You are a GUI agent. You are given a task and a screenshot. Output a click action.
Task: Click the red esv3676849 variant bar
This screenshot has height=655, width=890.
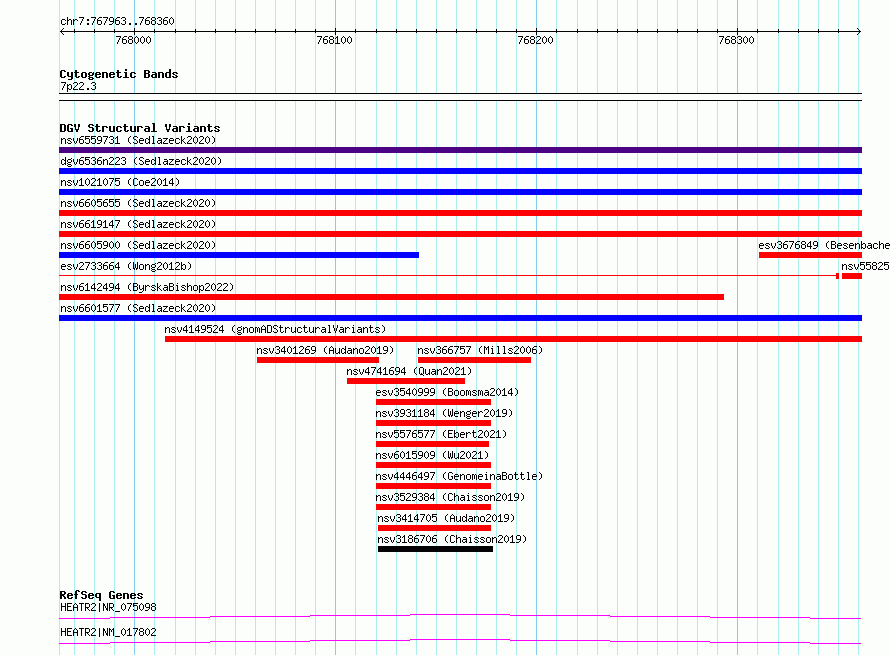point(811,255)
